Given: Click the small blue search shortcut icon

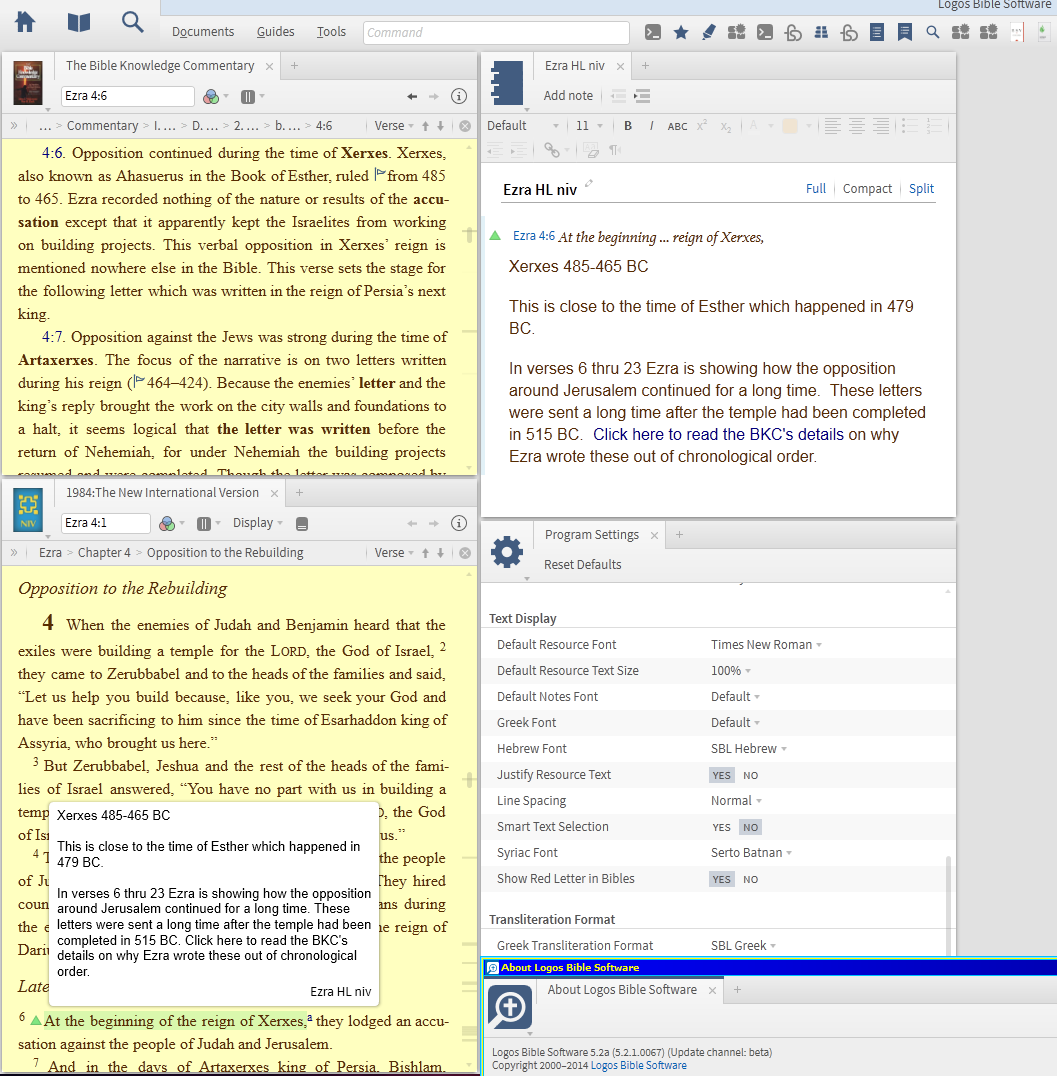Looking at the screenshot, I should tap(932, 32).
